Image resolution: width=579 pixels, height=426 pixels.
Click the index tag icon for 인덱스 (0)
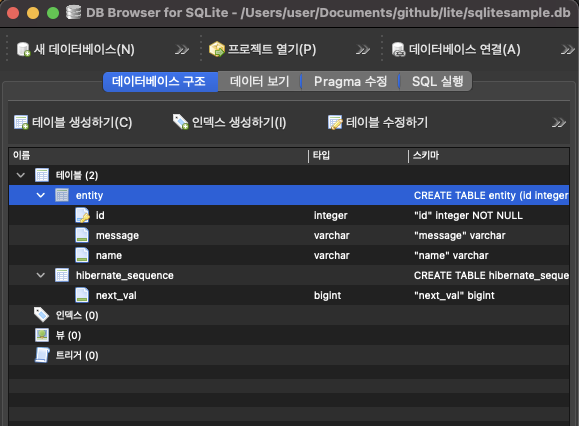[x=41, y=315]
